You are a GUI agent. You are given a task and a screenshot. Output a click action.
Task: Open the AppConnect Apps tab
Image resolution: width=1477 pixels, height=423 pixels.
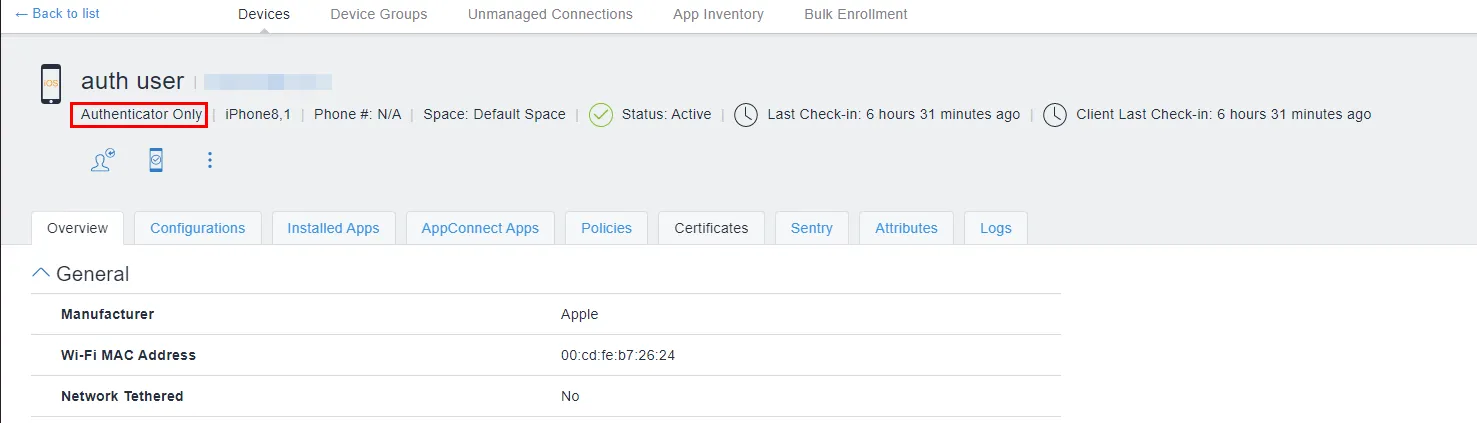480,228
